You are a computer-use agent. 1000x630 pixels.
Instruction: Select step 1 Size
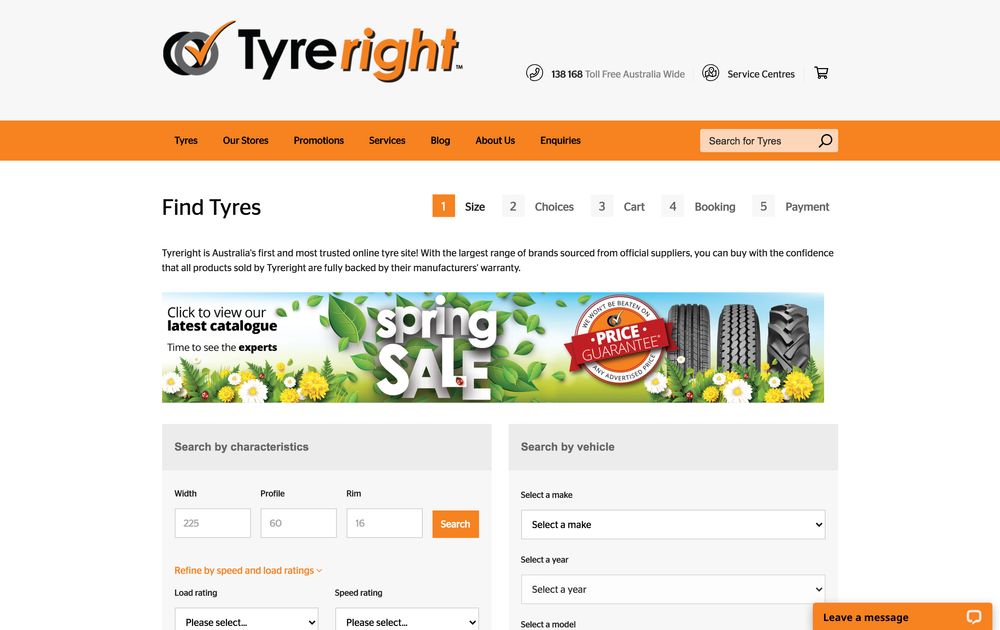point(459,206)
